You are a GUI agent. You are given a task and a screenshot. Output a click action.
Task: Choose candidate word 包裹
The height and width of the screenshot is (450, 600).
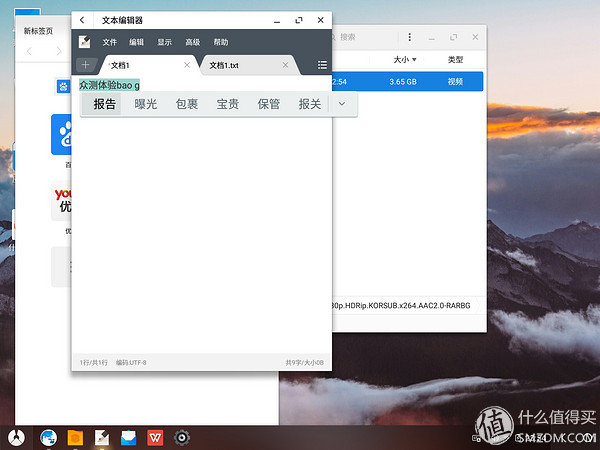click(x=187, y=104)
